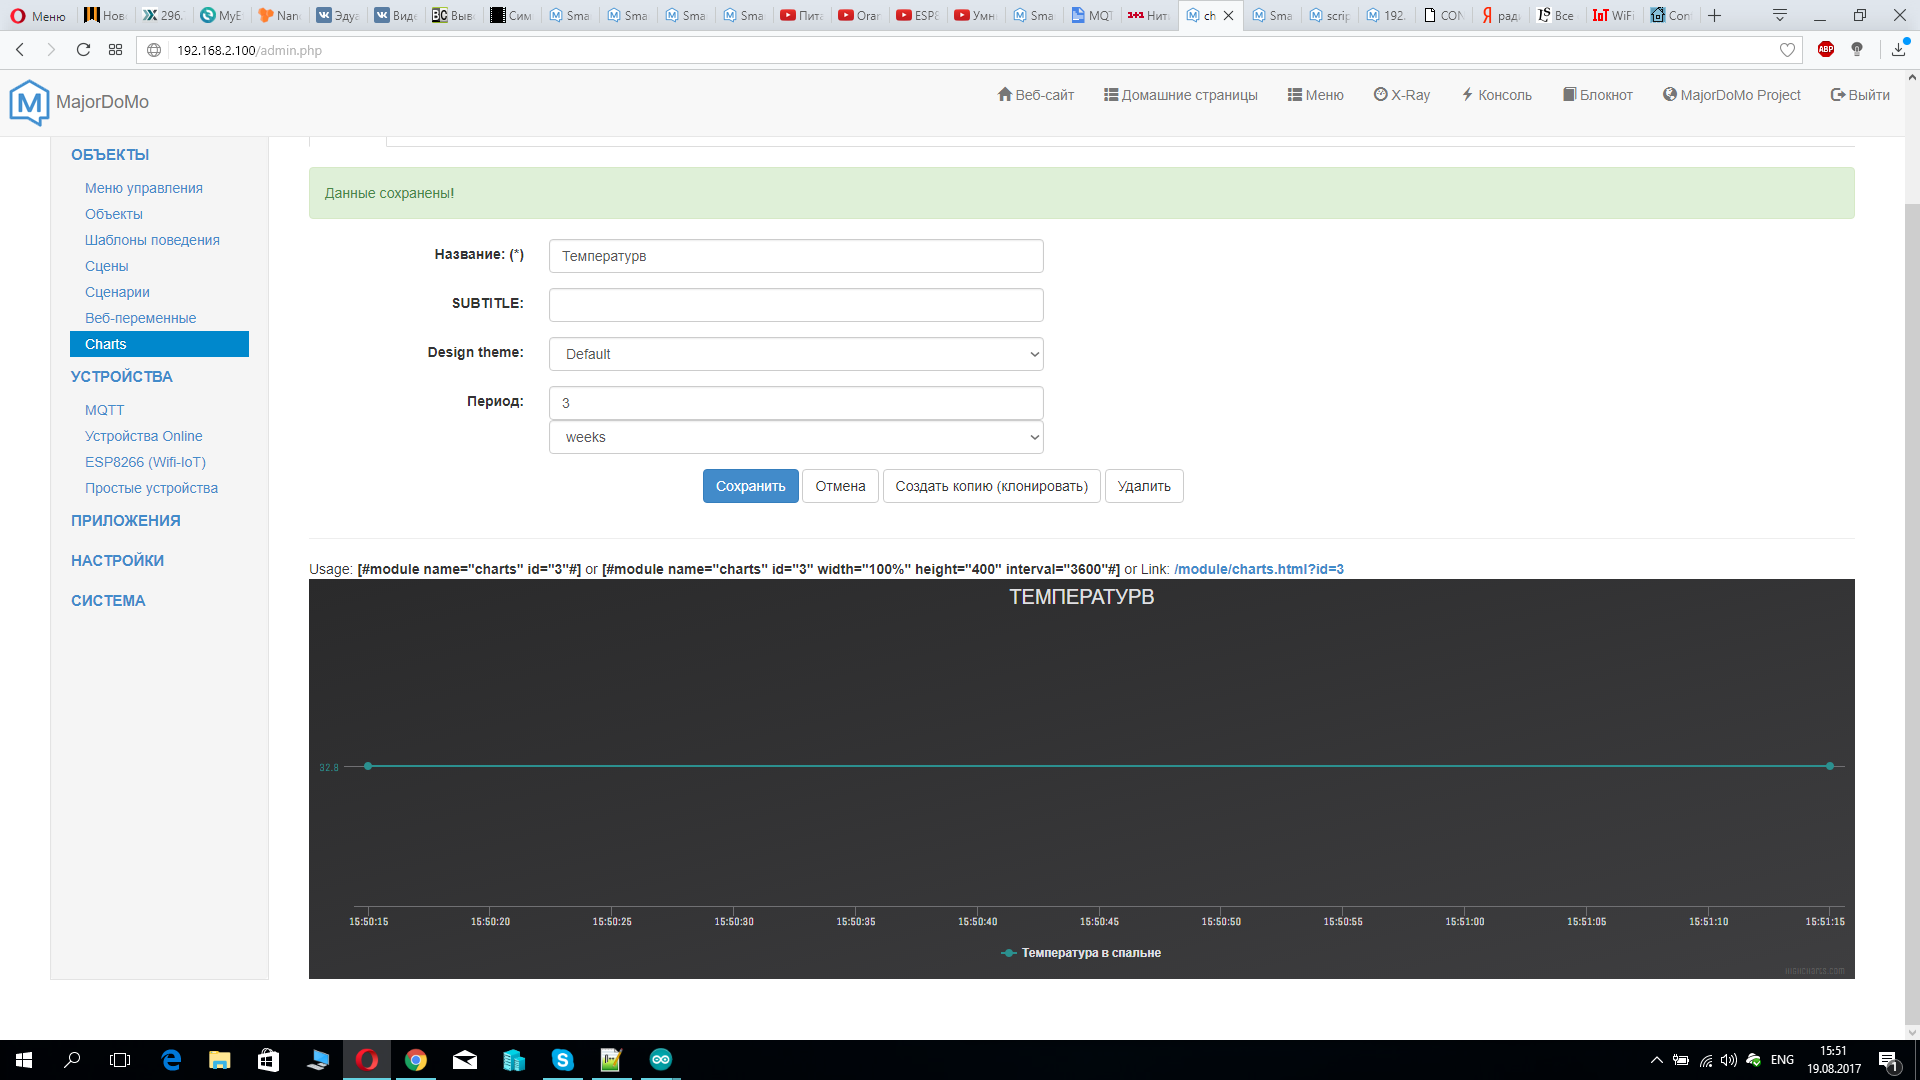Open Сценарии in the sidebar
This screenshot has height=1080, width=1920.
click(117, 292)
